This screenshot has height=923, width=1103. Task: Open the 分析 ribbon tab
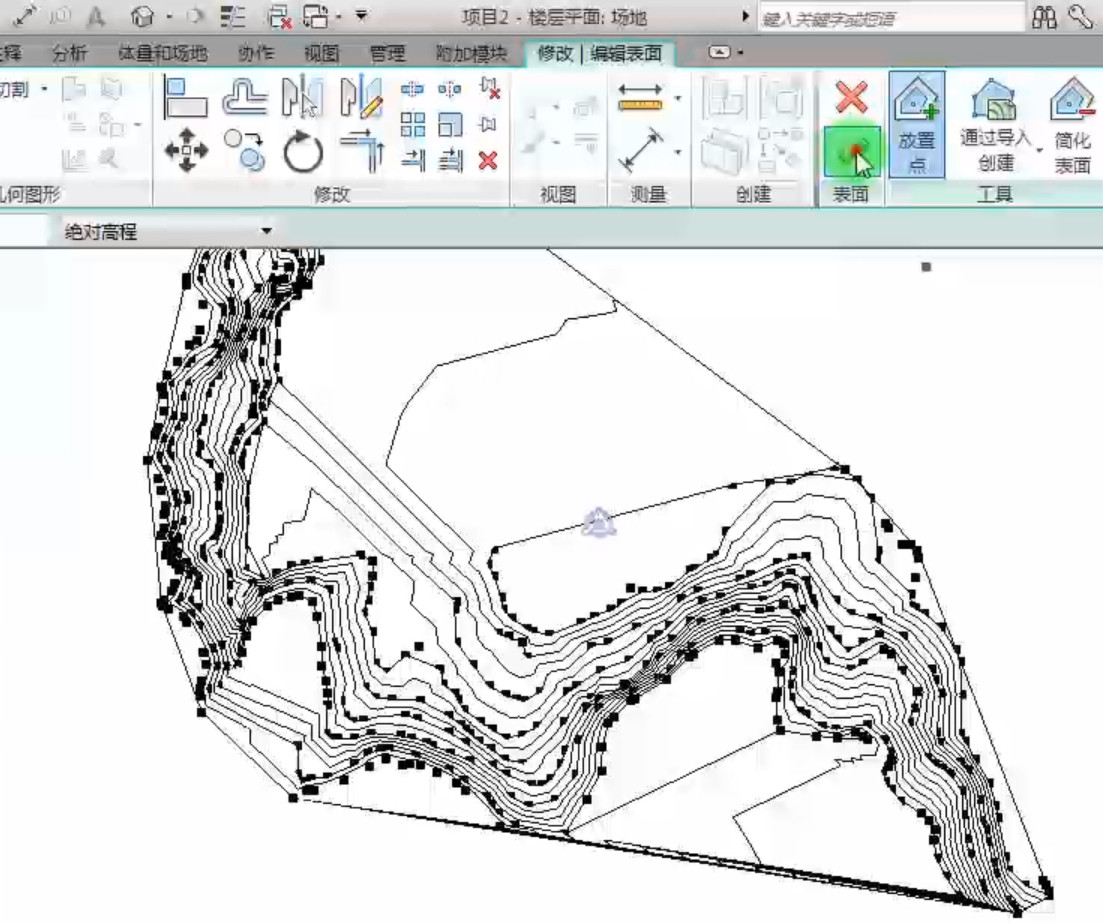pos(70,53)
